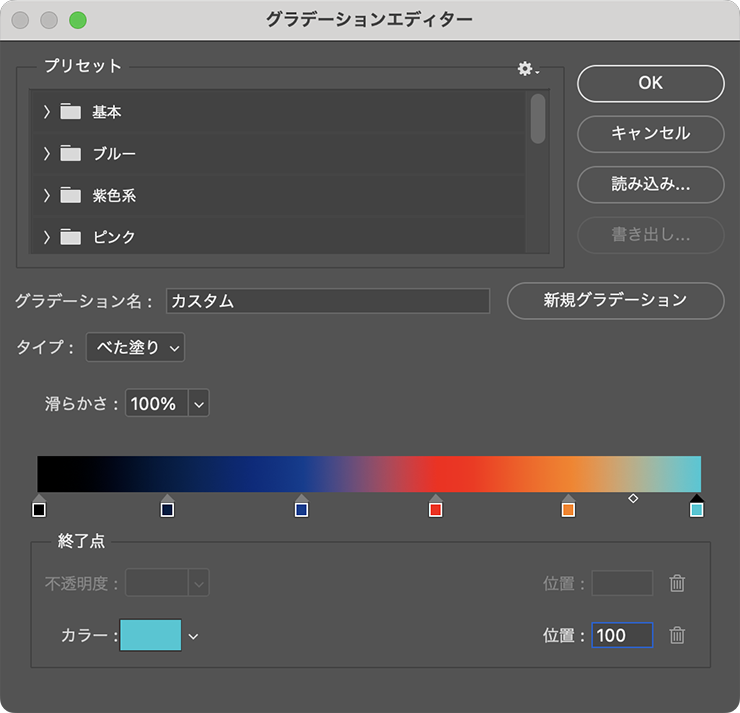This screenshot has height=713, width=740.
Task: Expand the 紫色系 preset folder
Action: click(47, 196)
